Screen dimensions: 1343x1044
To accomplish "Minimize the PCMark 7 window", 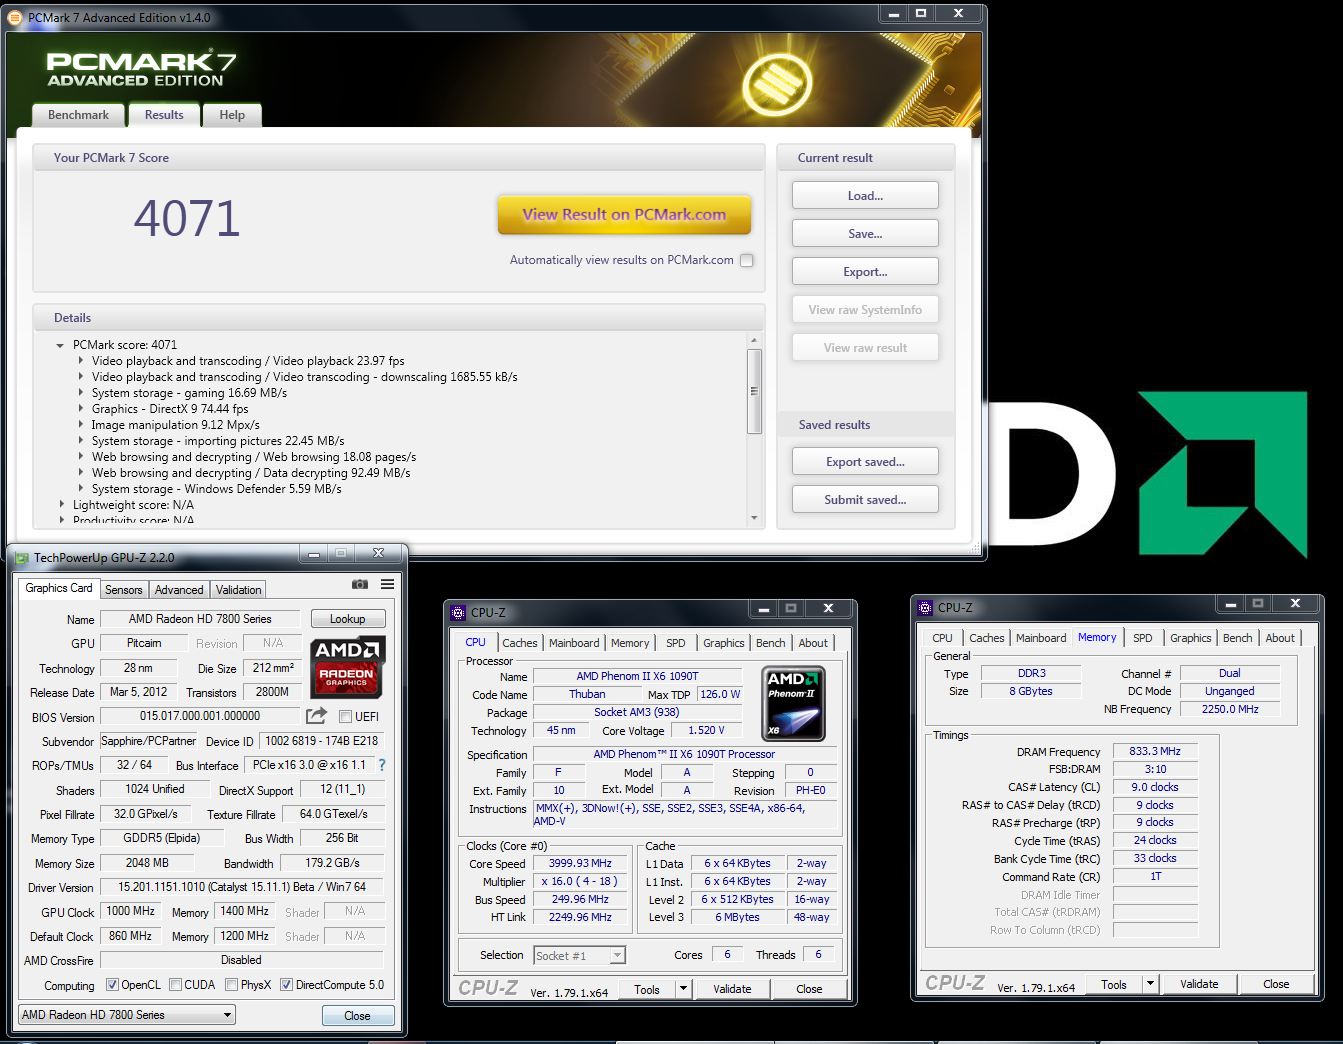I will [892, 14].
